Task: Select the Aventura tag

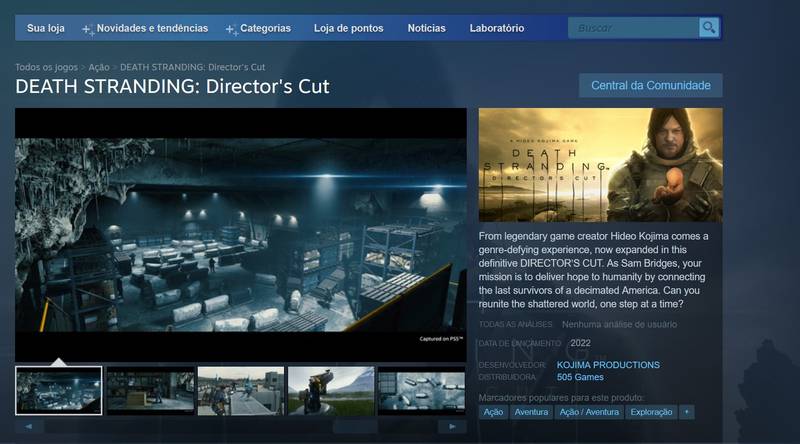Action: pyautogui.click(x=531, y=412)
